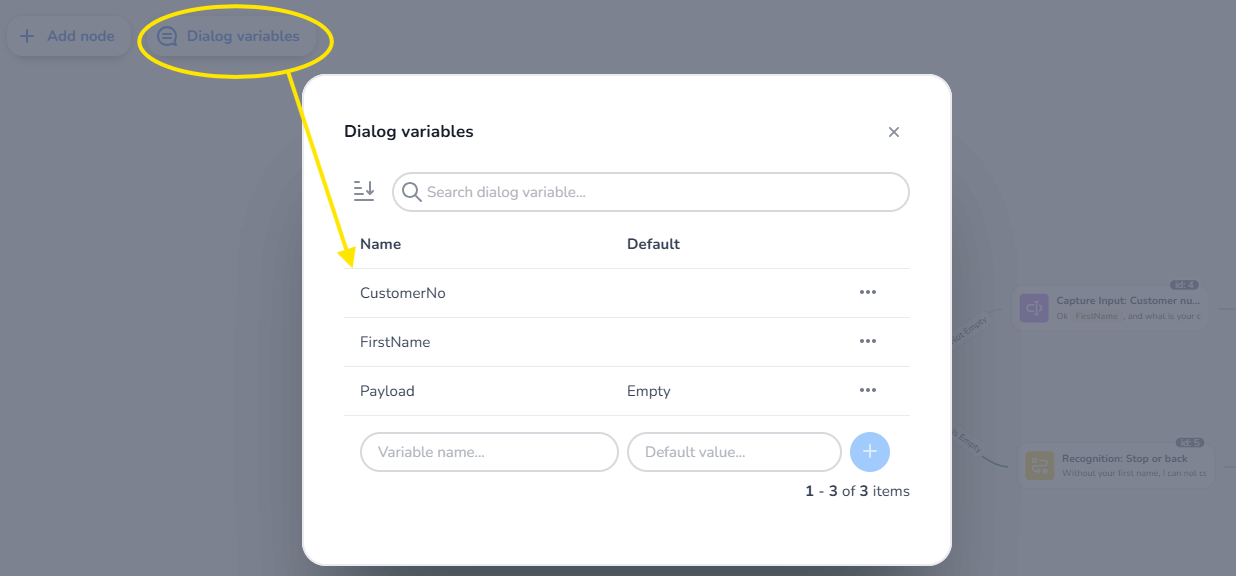Click the Recognition Stop or back node icon
Viewport: 1236px width, 576px height.
tap(1040, 465)
